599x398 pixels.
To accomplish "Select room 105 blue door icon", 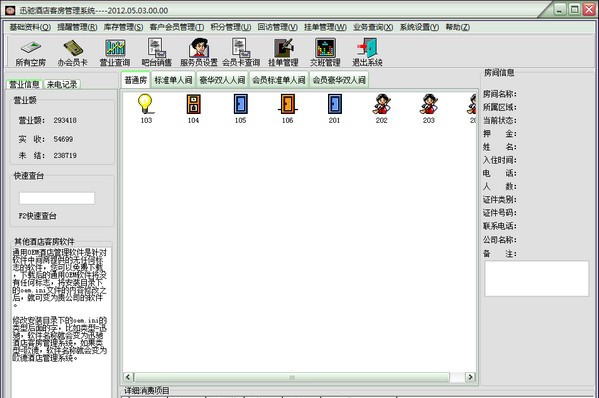I will [240, 104].
